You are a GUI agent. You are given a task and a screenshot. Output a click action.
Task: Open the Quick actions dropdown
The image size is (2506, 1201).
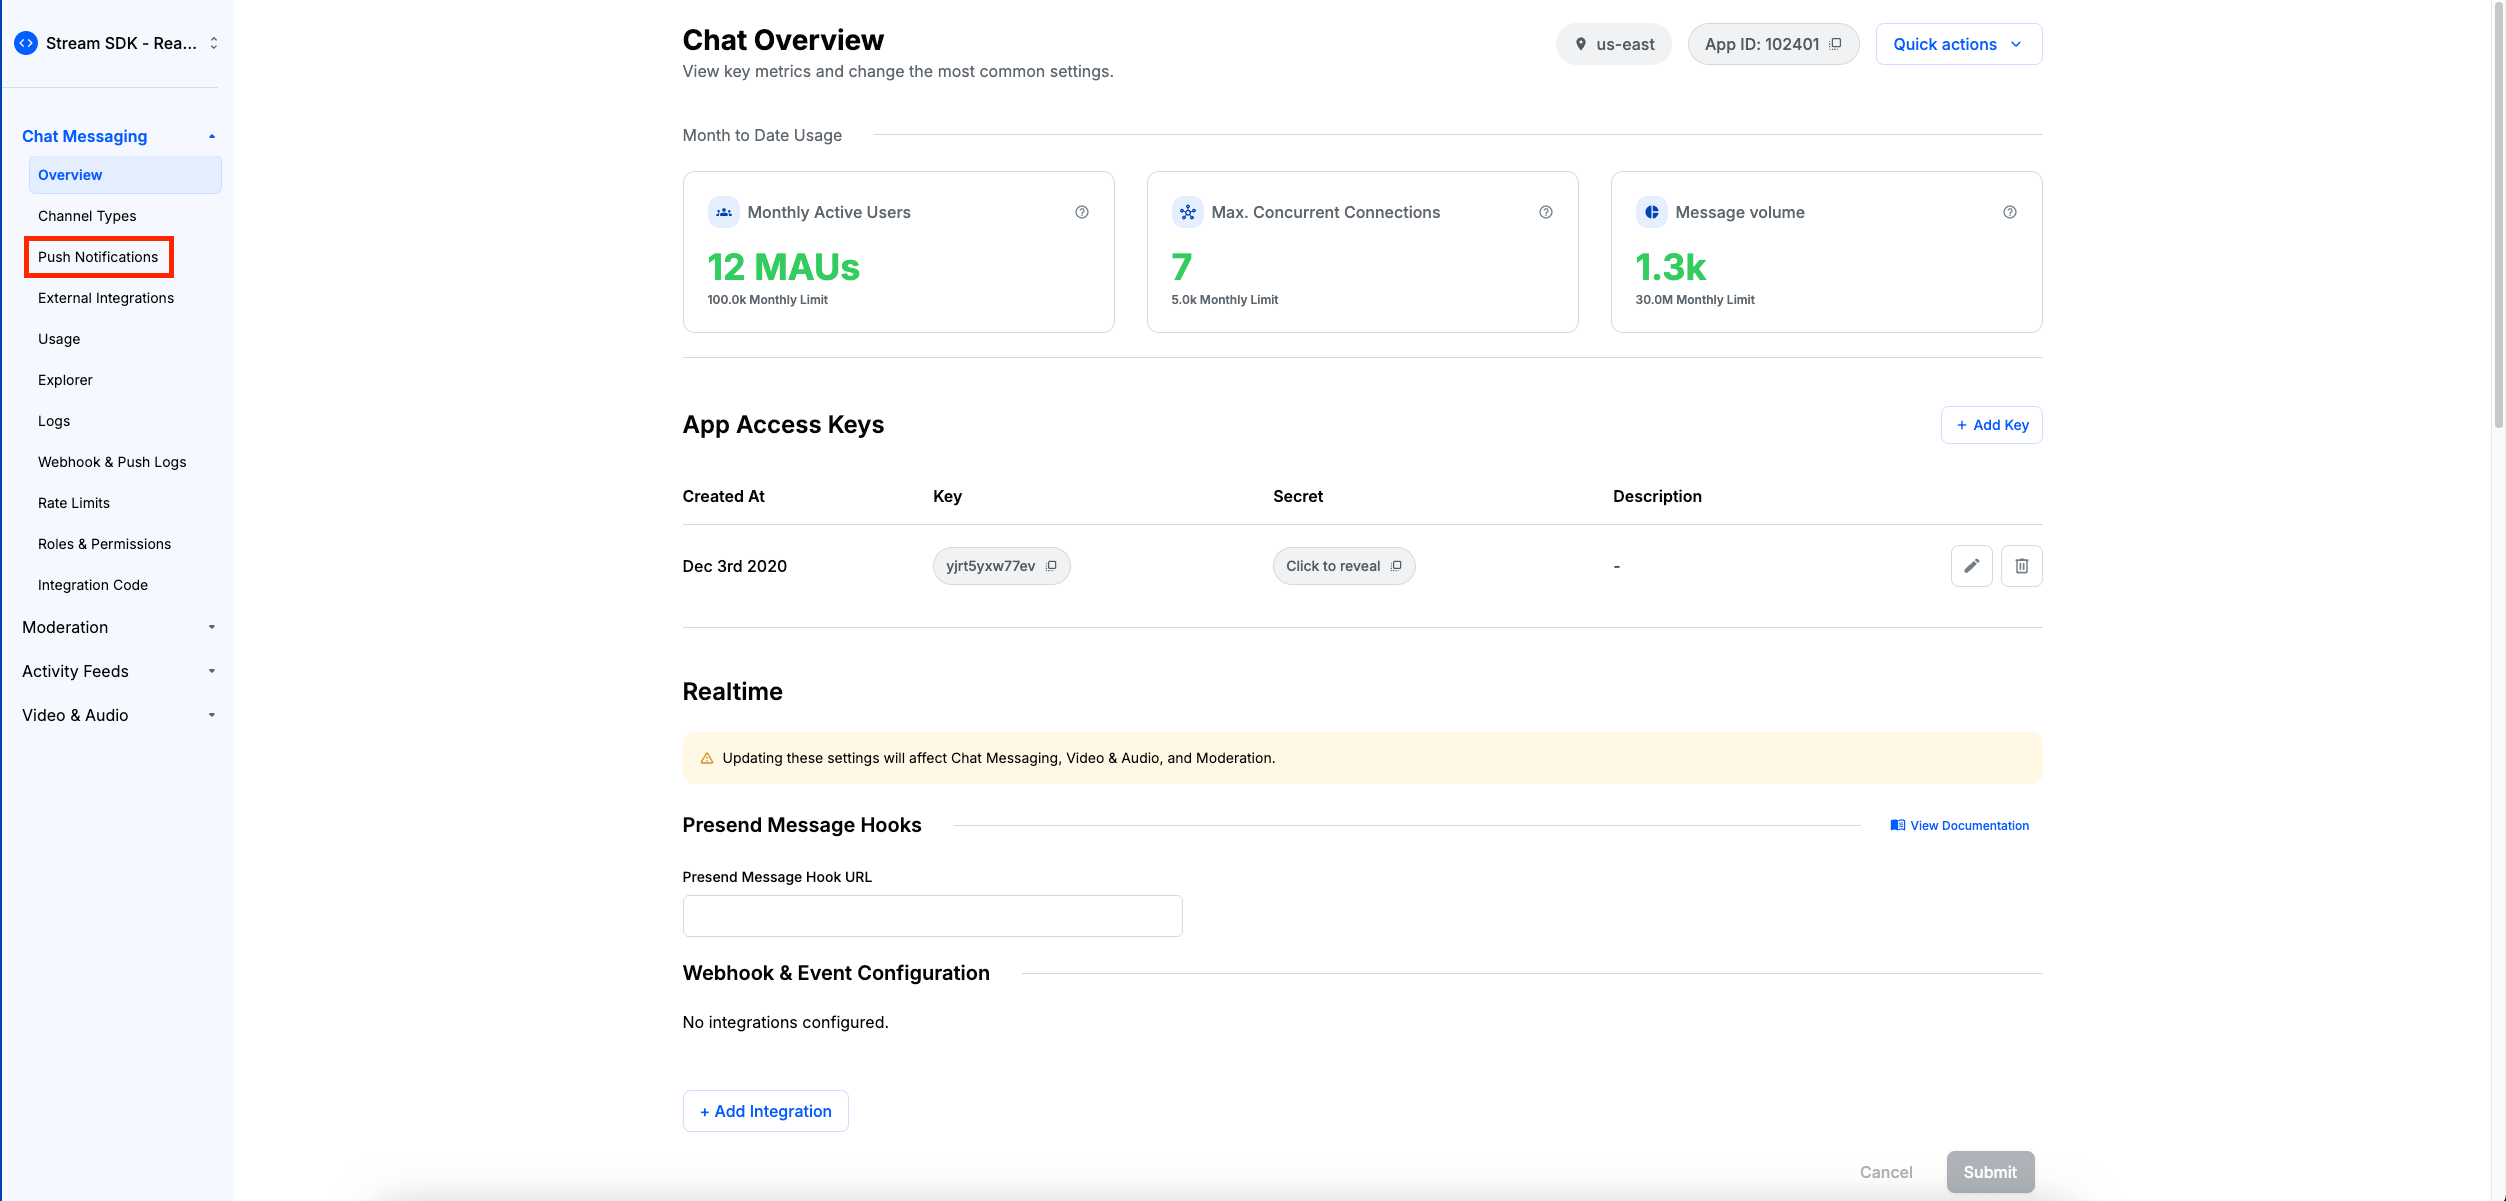tap(1957, 43)
